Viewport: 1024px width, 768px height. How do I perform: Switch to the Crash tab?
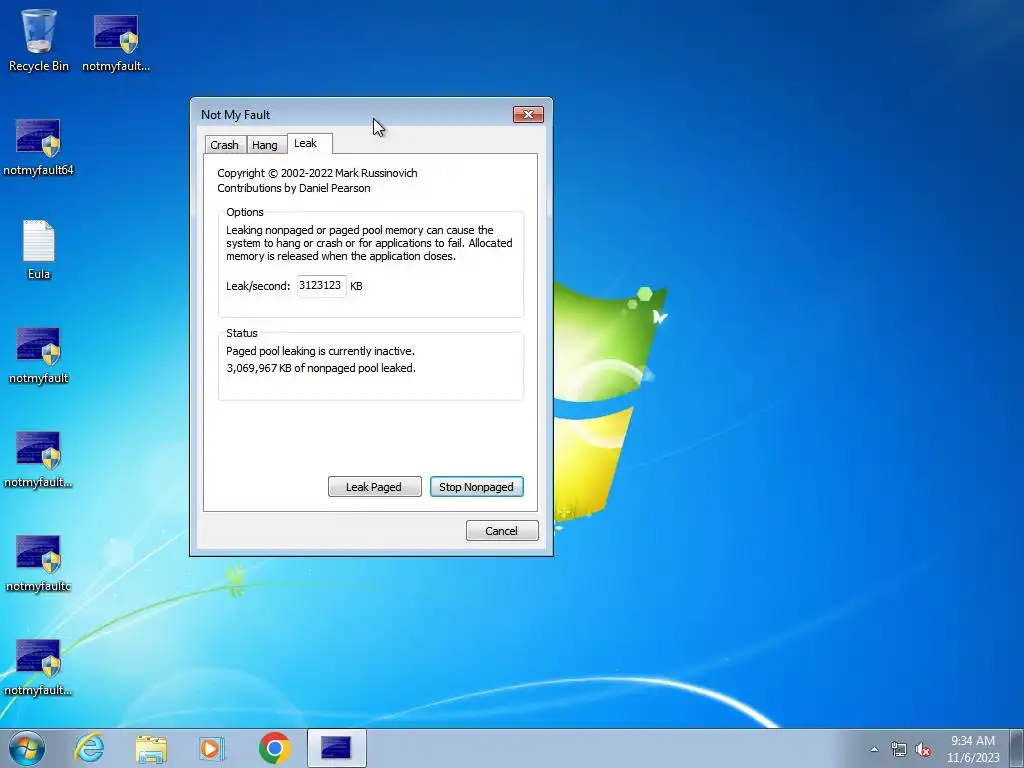224,145
